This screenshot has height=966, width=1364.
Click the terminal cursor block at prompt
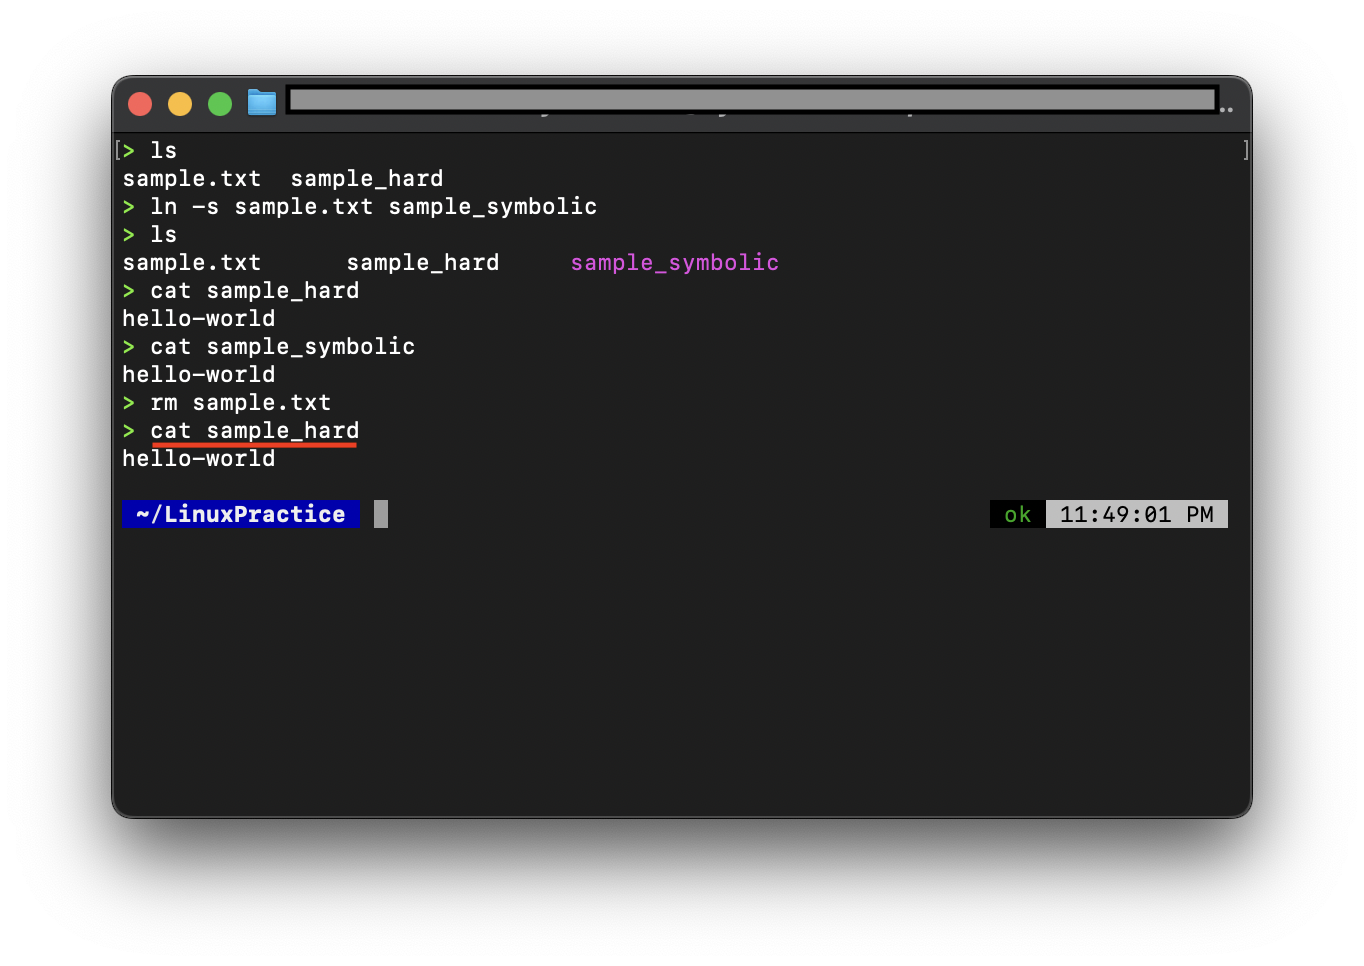coord(381,514)
